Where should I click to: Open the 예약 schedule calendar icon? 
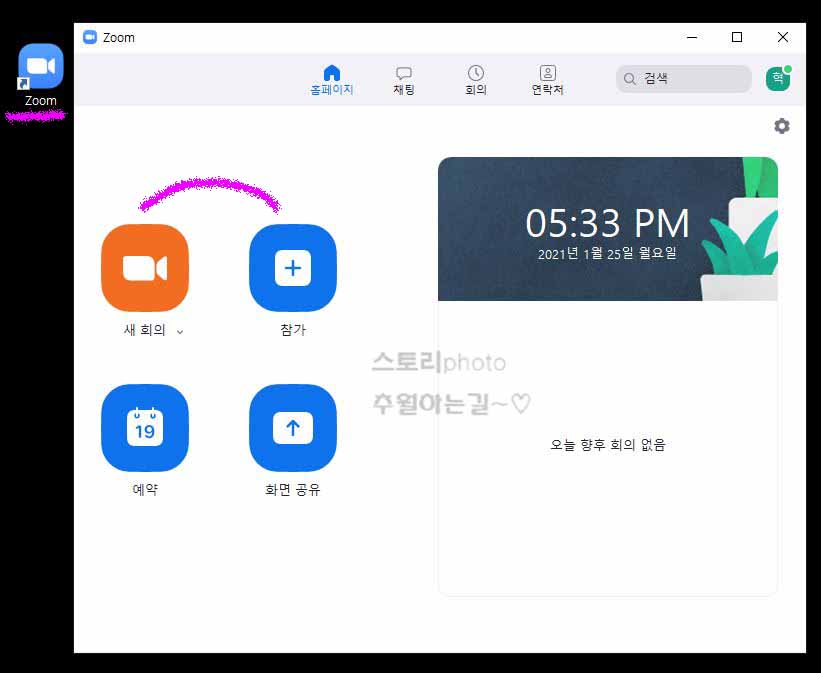(145, 428)
